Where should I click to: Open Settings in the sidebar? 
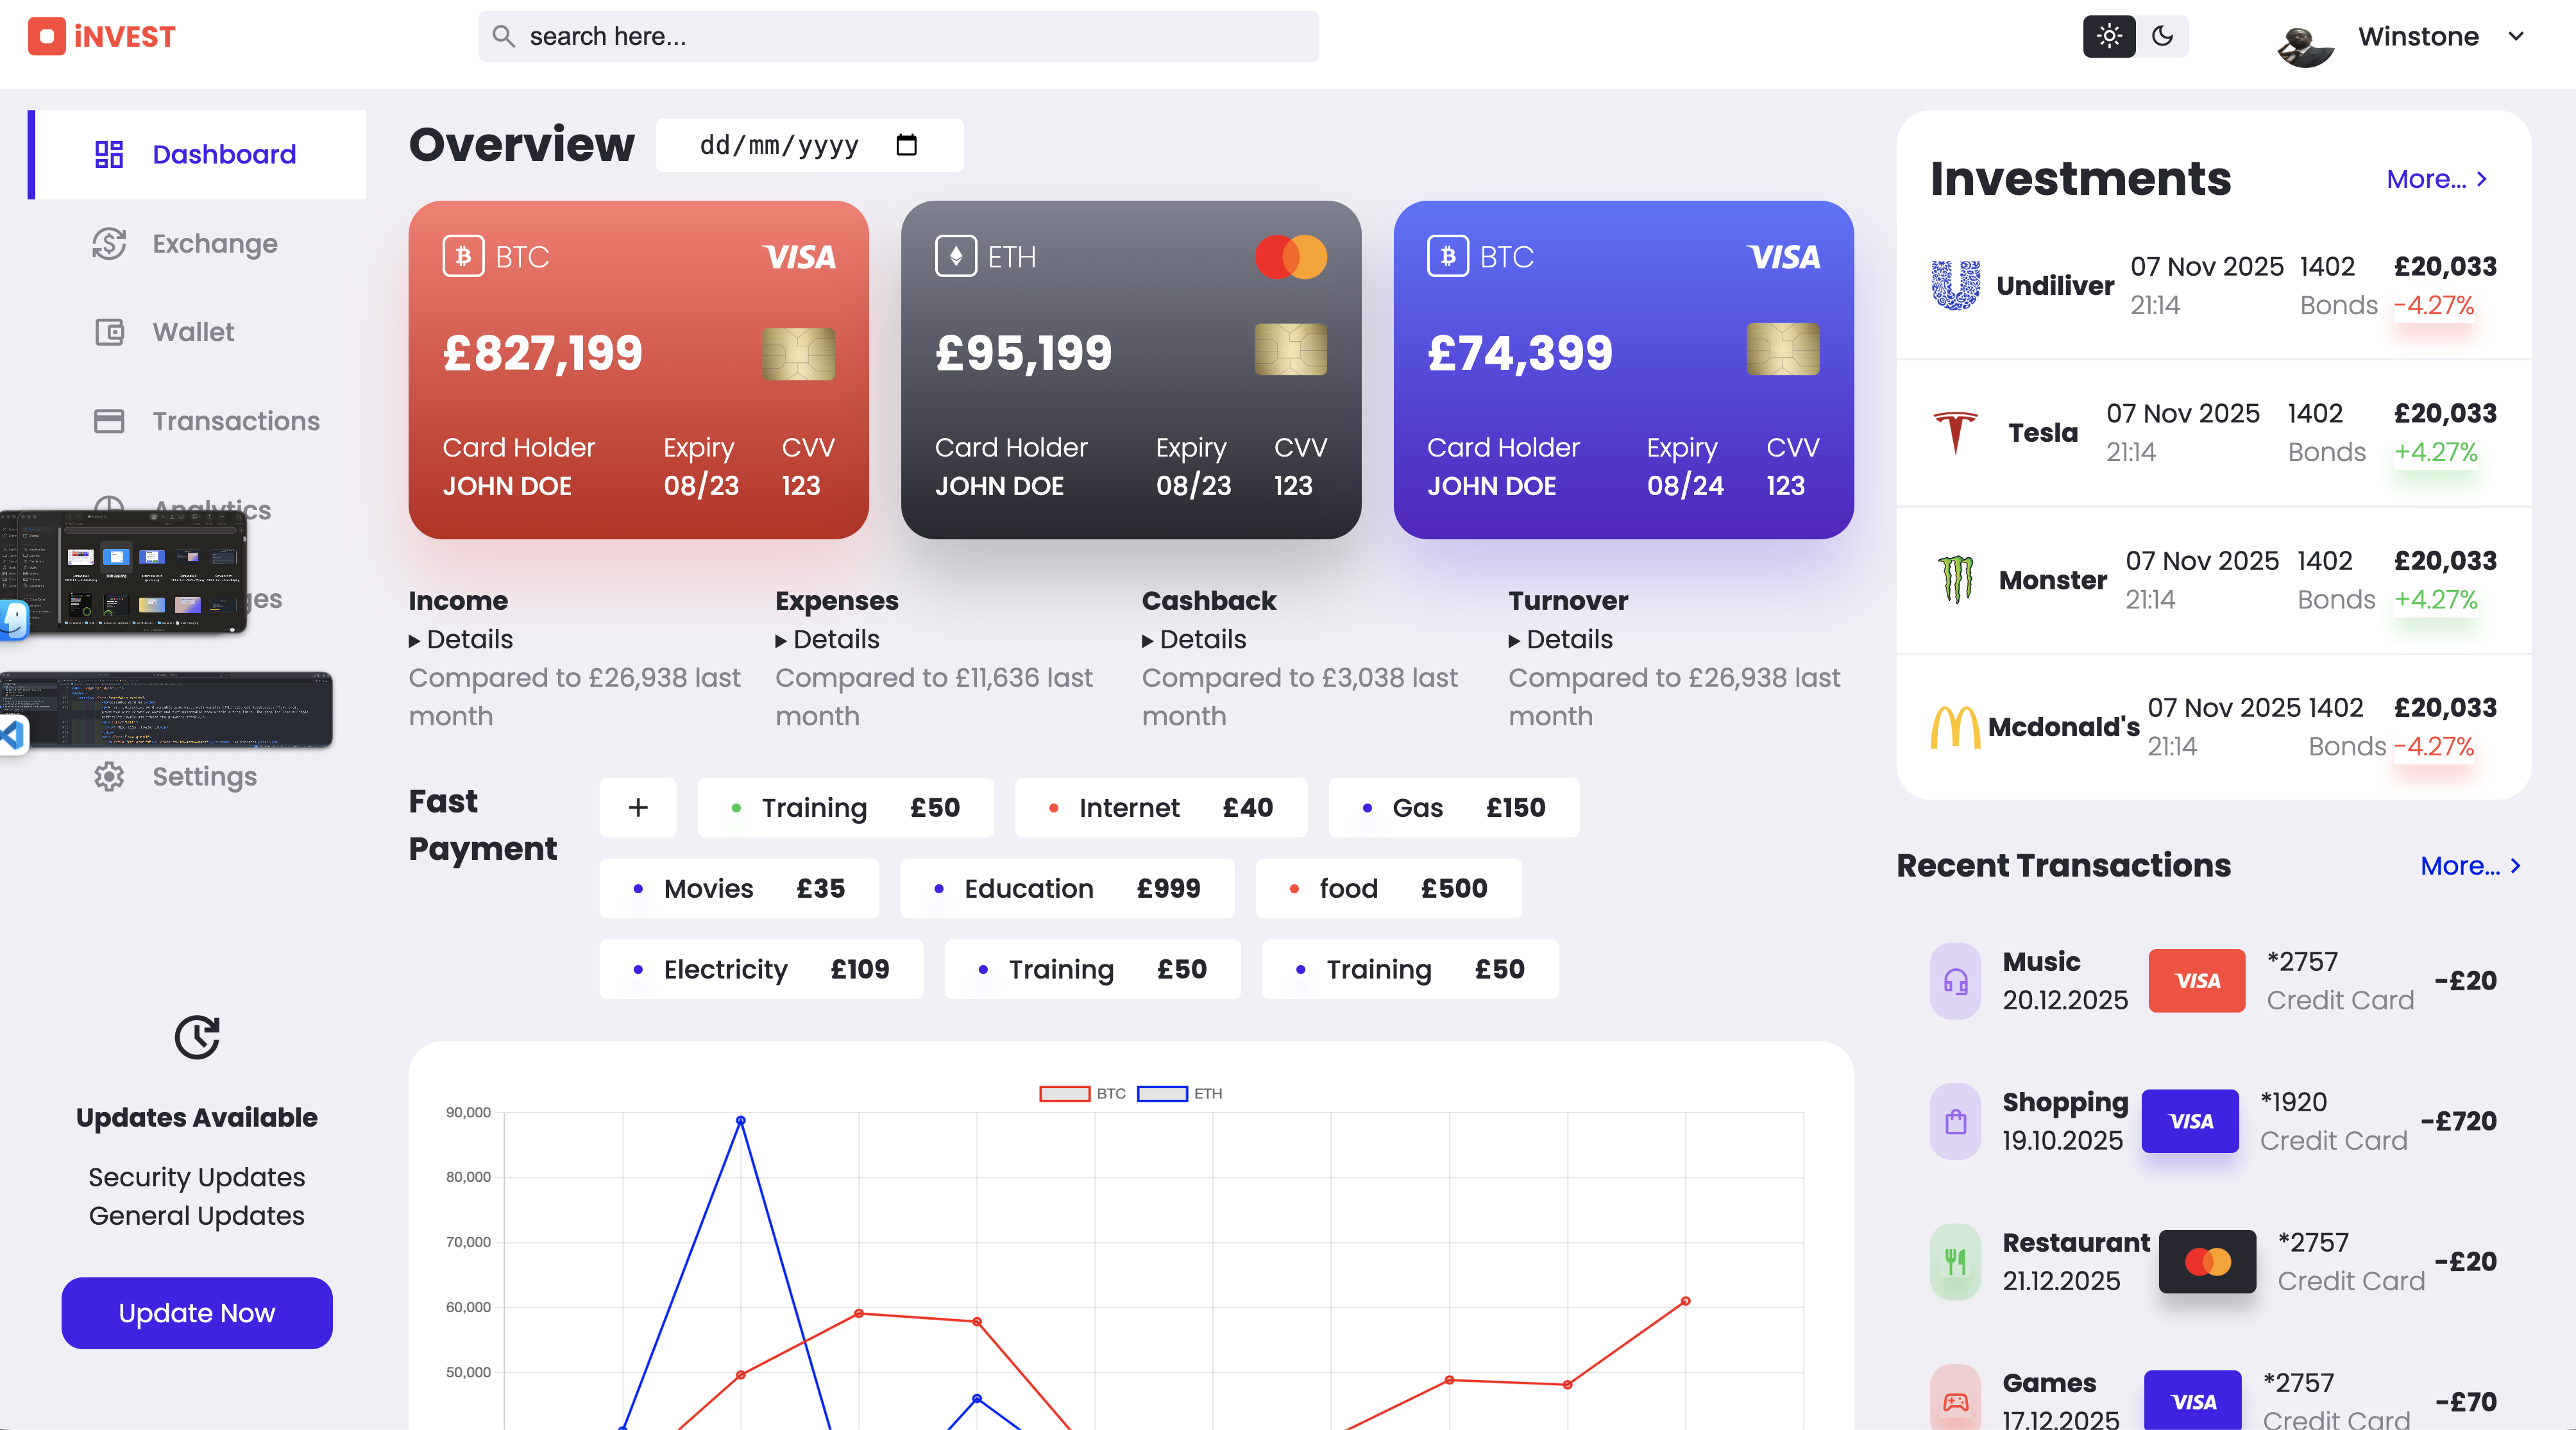tap(197, 776)
